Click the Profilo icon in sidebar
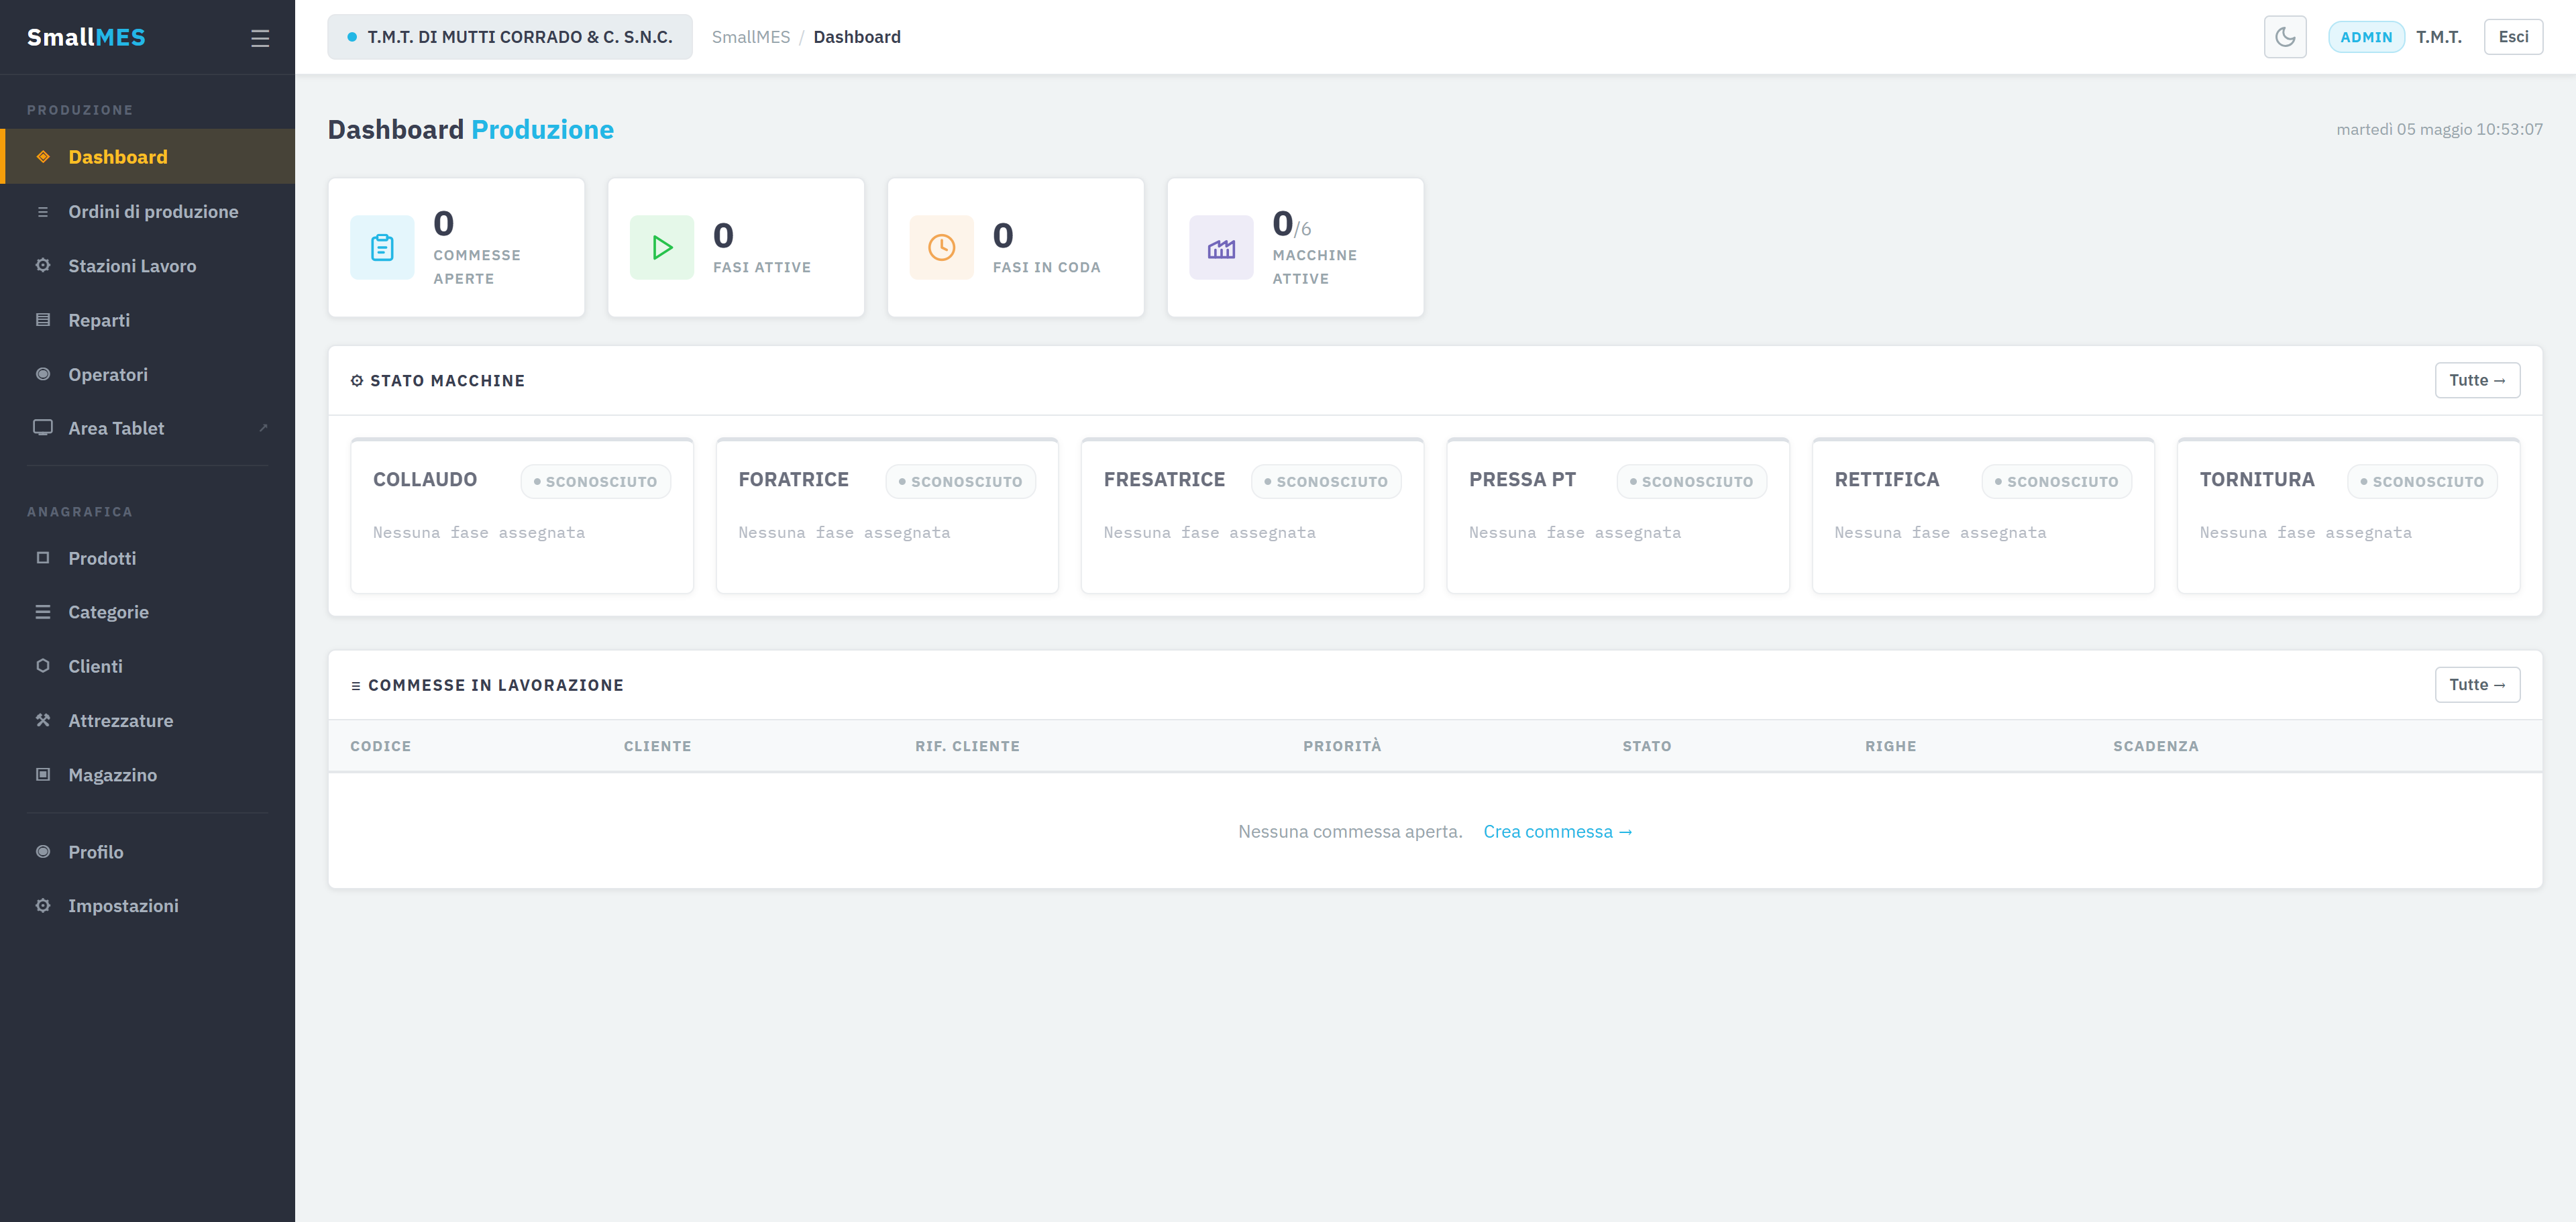2576x1222 pixels. click(43, 852)
